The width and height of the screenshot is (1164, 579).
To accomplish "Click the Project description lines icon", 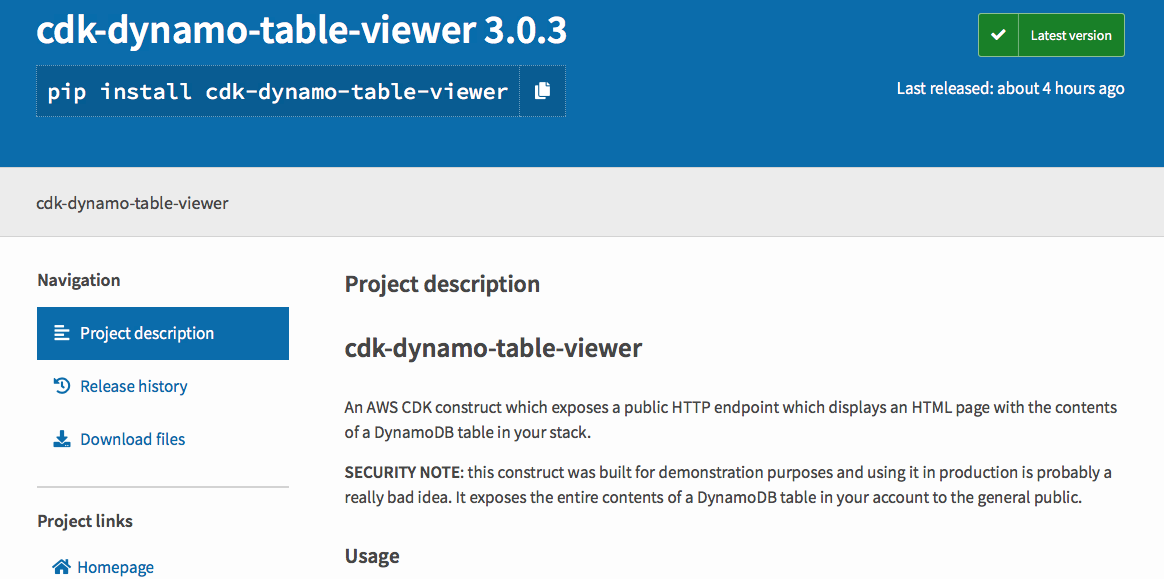I will [62, 333].
